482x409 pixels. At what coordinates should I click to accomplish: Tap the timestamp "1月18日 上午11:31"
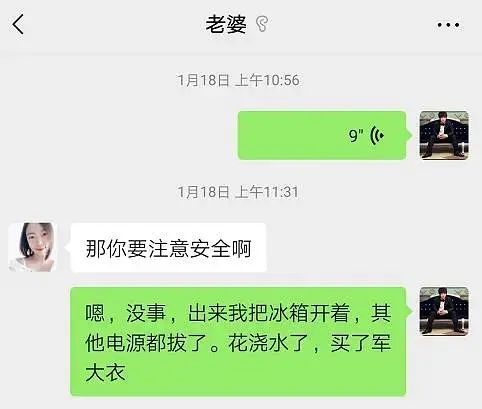pyautogui.click(x=238, y=192)
